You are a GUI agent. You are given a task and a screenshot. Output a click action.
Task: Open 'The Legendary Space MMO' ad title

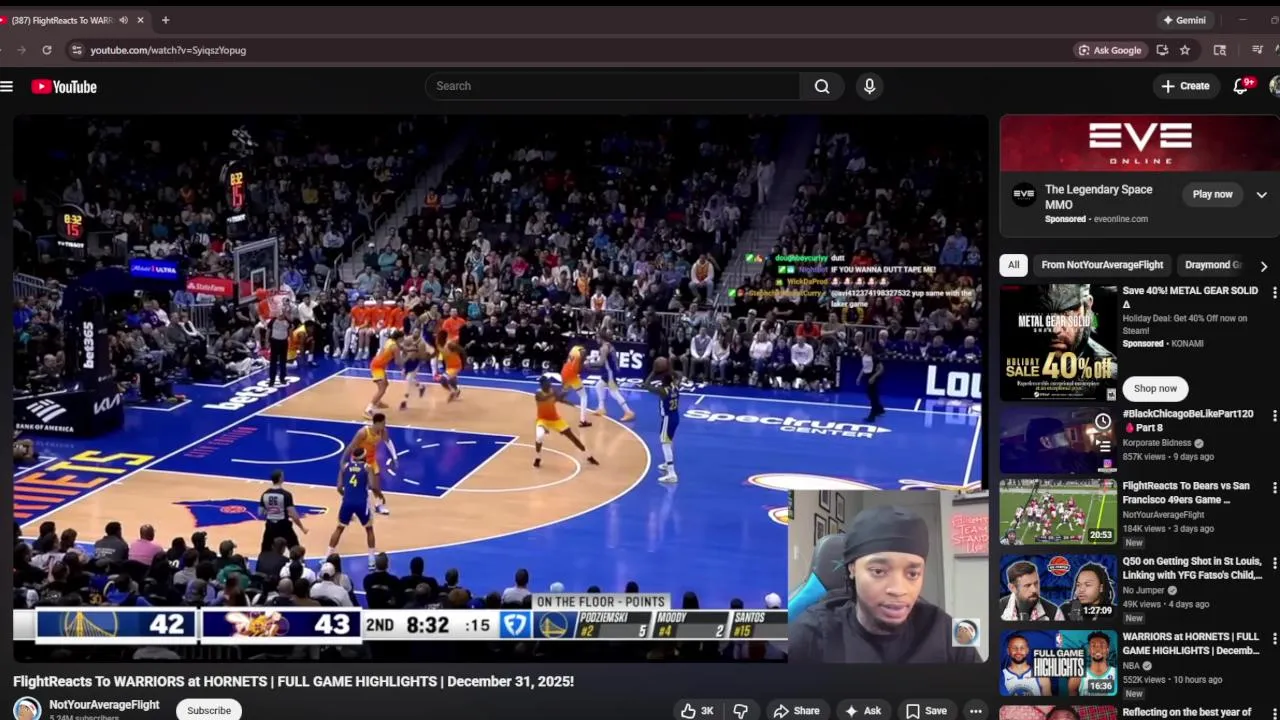[x=1098, y=197]
